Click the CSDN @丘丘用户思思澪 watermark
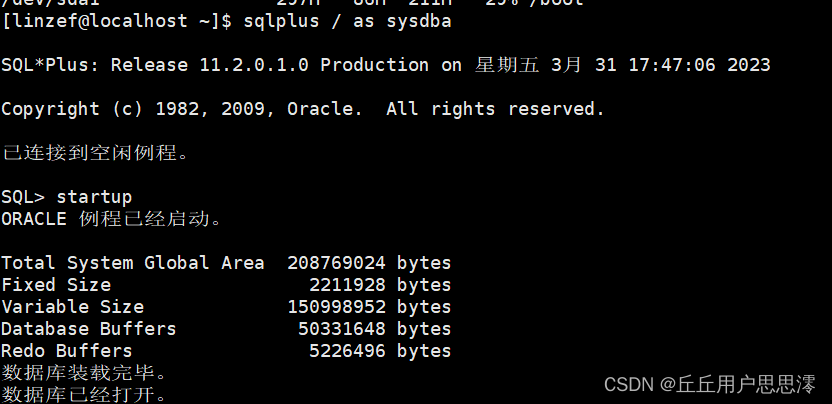 click(709, 384)
